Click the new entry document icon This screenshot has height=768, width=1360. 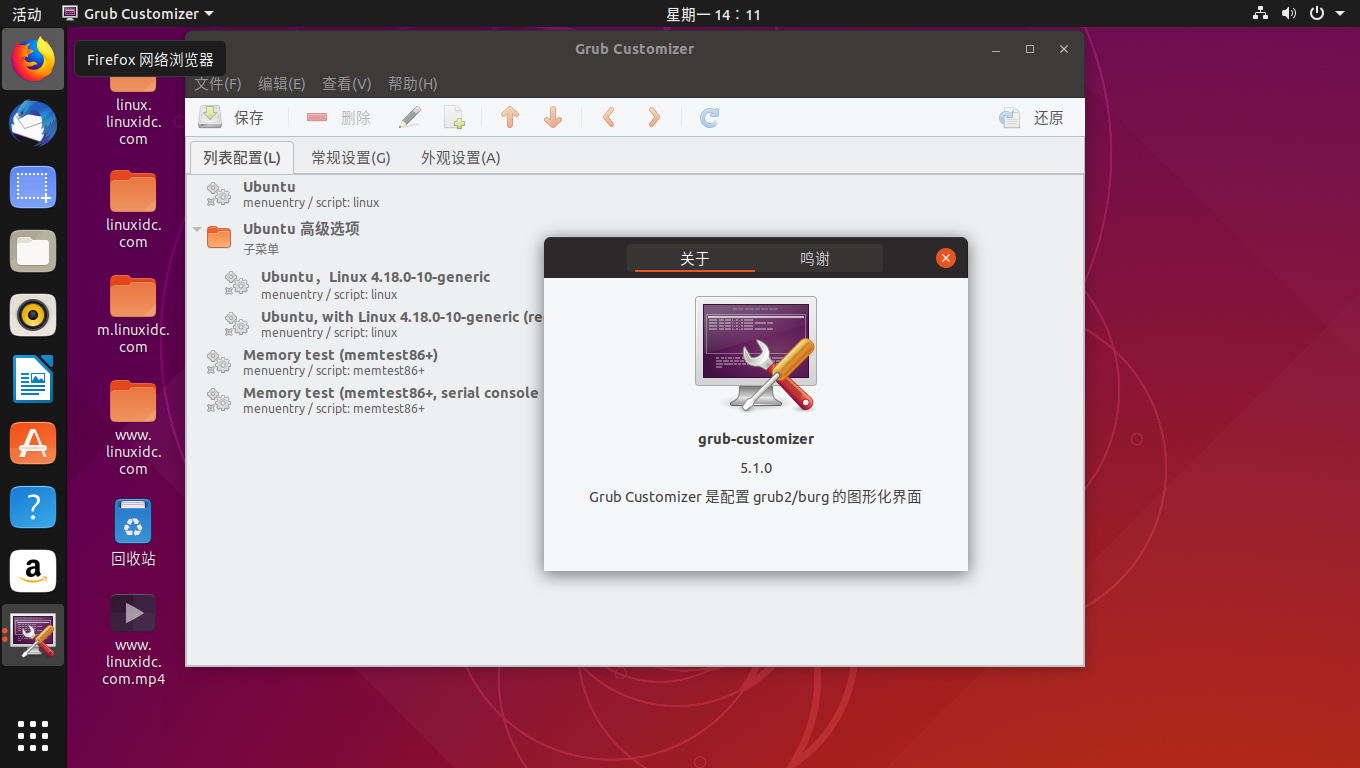pos(455,117)
